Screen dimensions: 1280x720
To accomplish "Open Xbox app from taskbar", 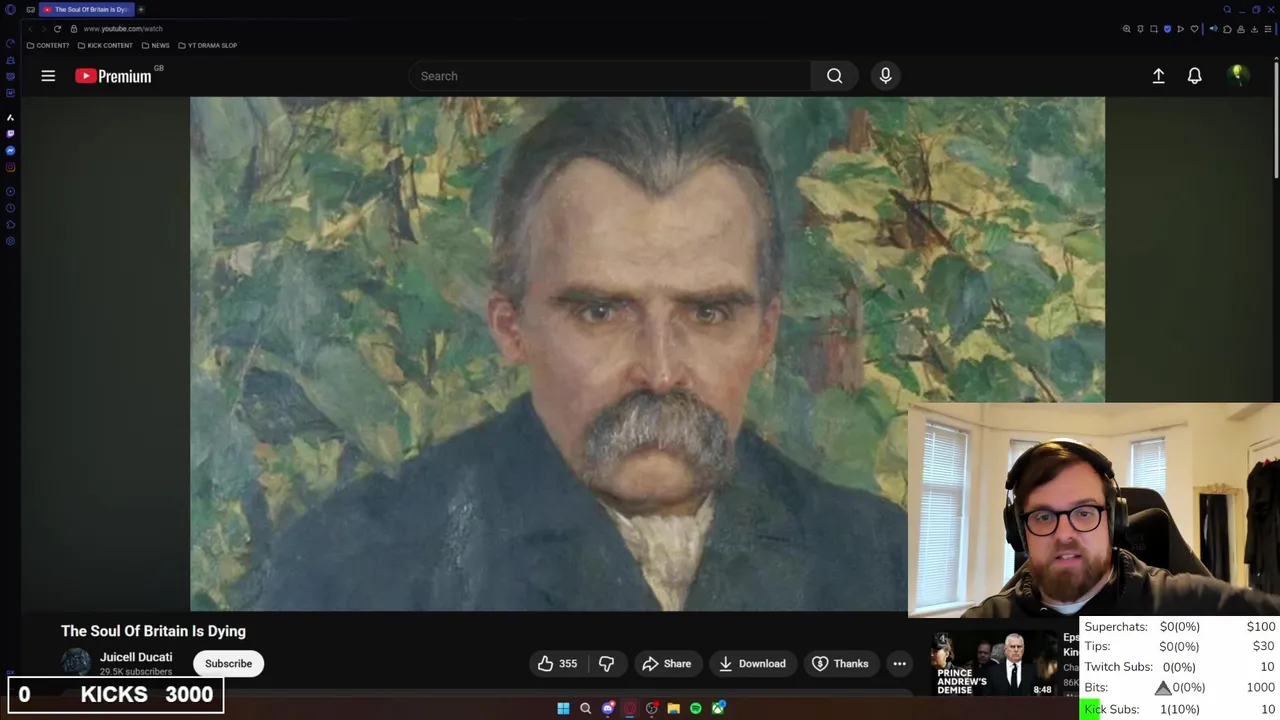I will click(718, 708).
